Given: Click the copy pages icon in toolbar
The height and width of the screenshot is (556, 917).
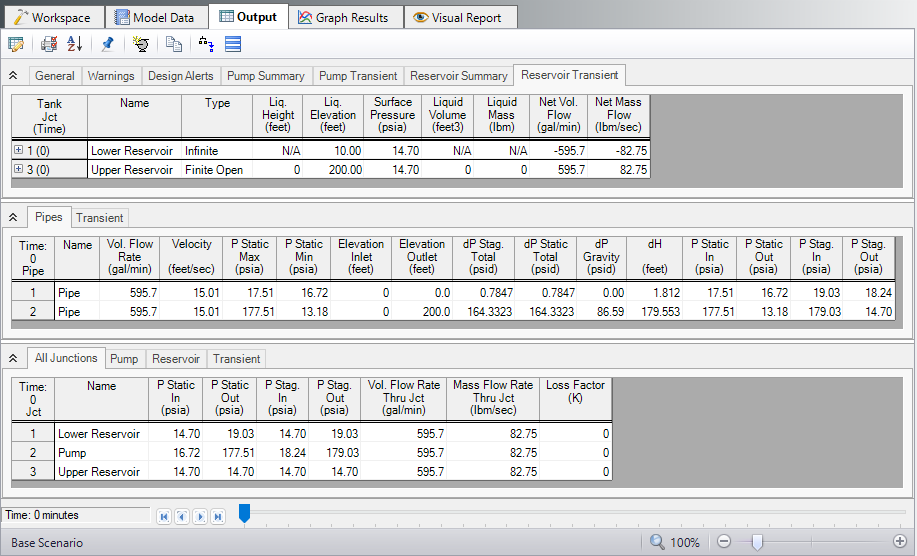Looking at the screenshot, I should point(174,44).
